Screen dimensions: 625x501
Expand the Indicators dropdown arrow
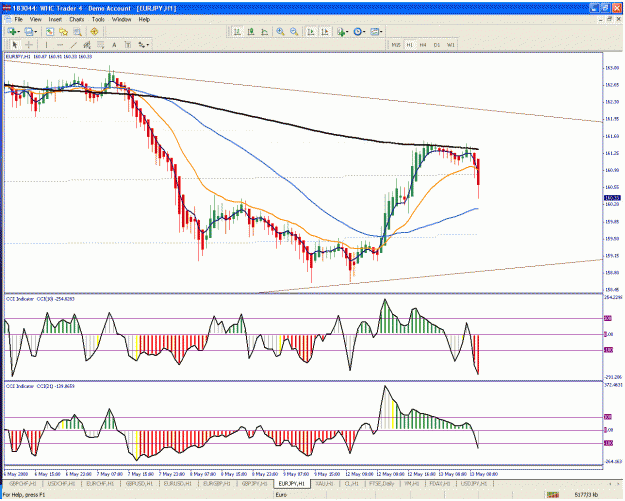tap(348, 32)
